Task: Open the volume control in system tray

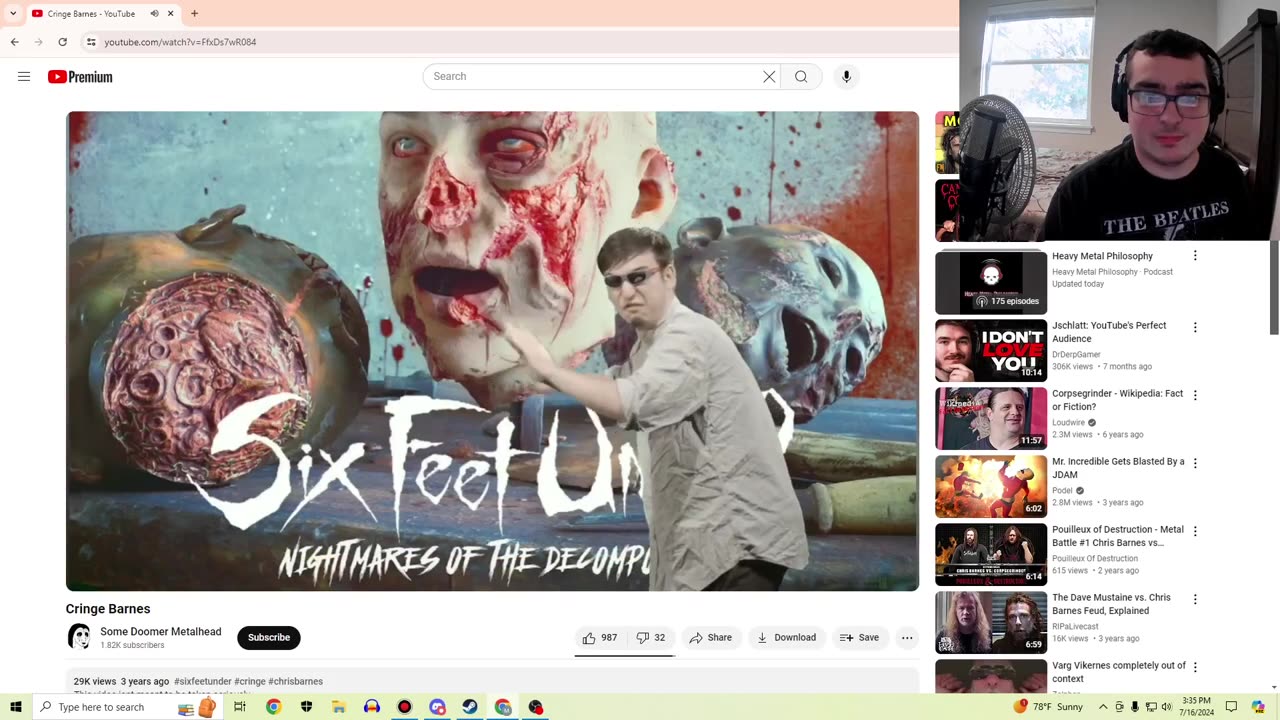Action: 1168,707
